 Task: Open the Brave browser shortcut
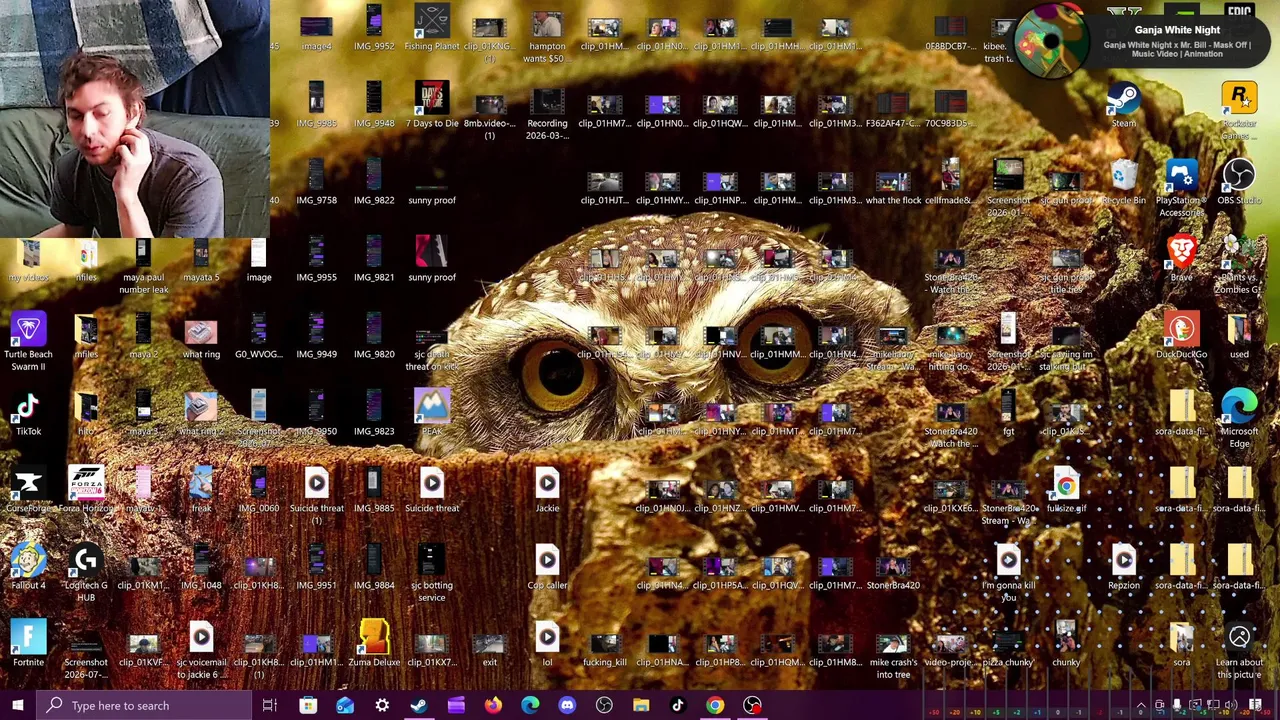click(x=1182, y=259)
